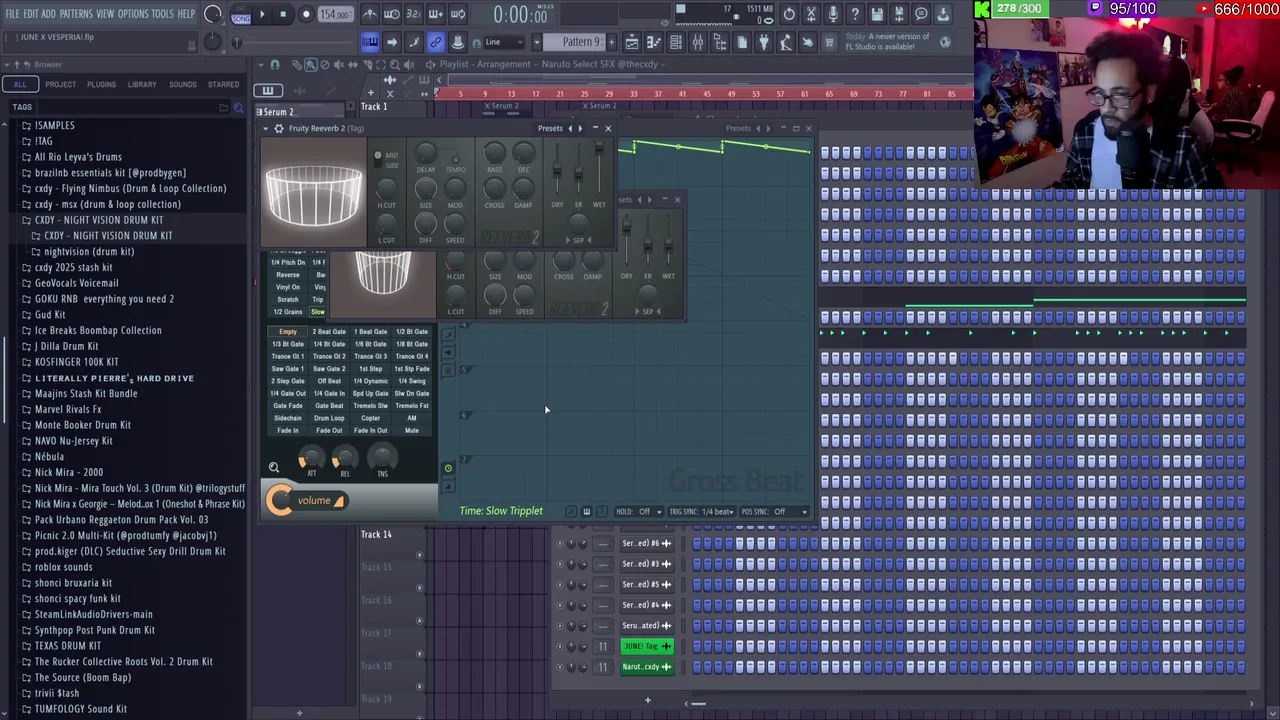
Task: Click the Gross Beat magnifier icon
Action: [274, 467]
